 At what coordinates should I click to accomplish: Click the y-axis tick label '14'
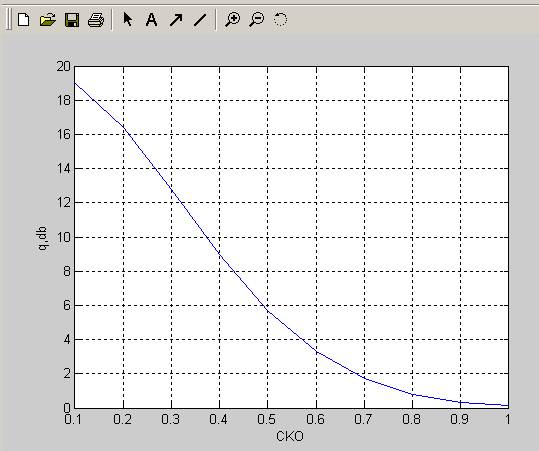coord(63,169)
